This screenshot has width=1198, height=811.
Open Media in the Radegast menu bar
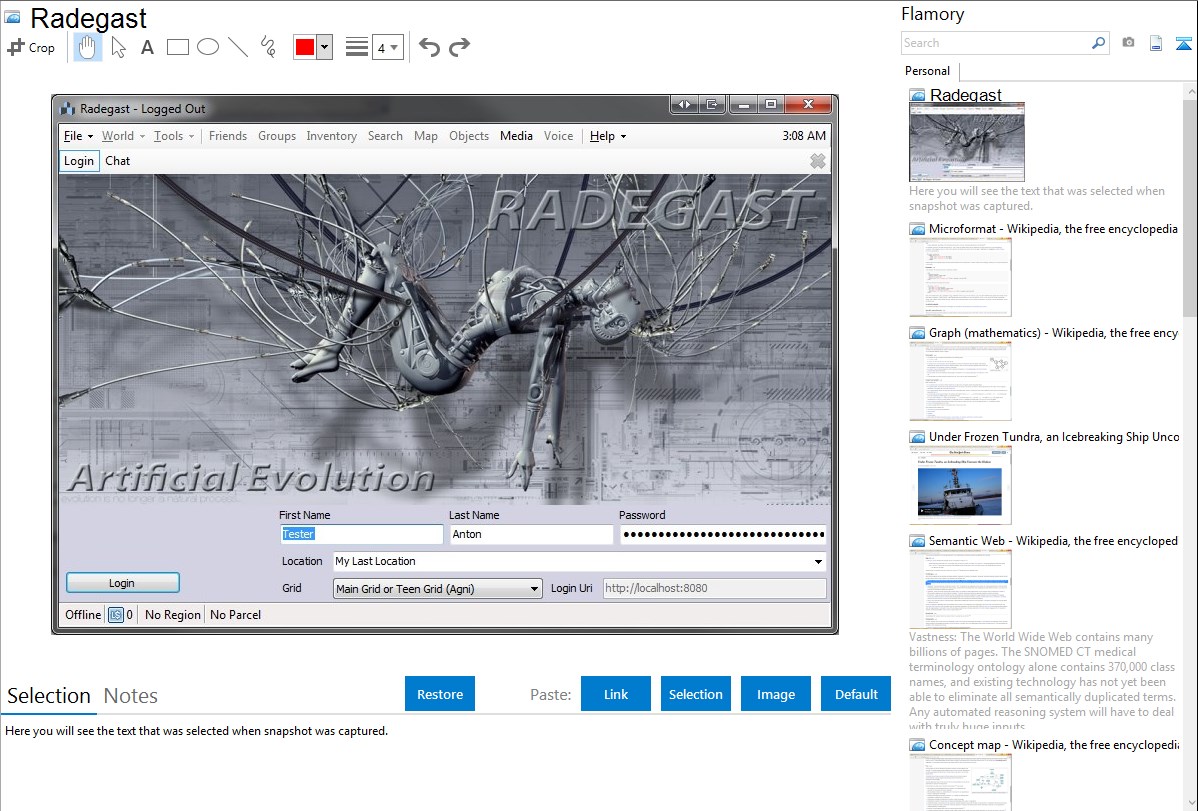point(516,136)
